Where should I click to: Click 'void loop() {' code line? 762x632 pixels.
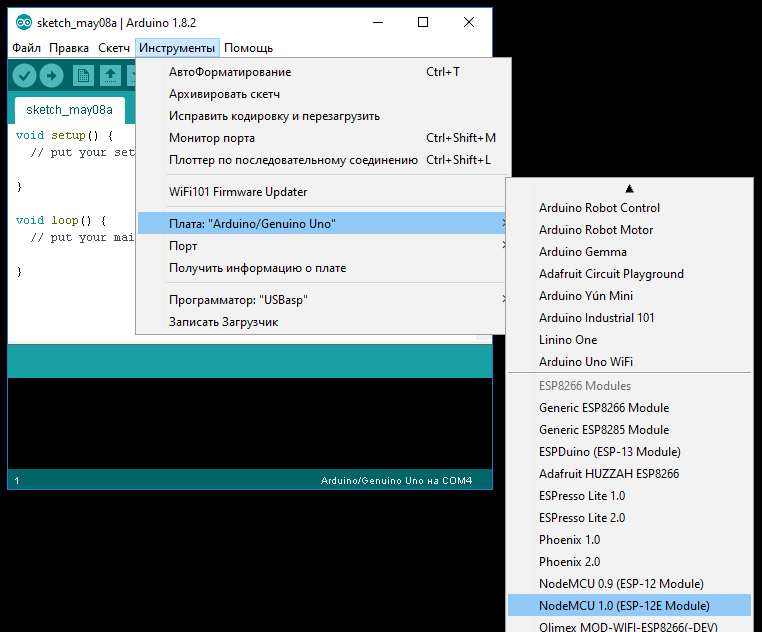point(61,220)
